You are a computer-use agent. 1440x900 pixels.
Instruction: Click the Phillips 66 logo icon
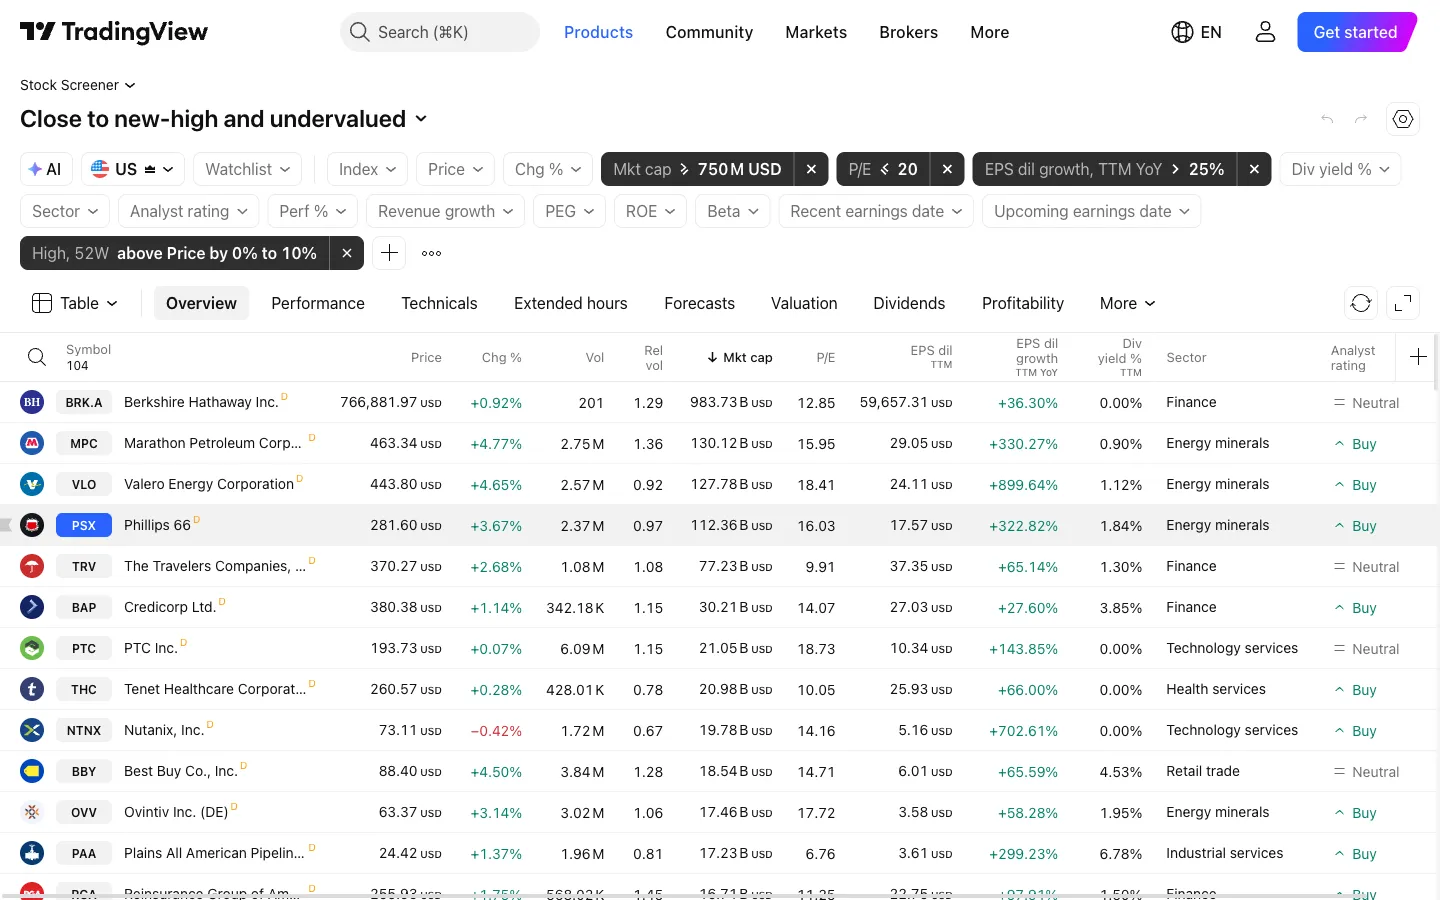point(32,525)
